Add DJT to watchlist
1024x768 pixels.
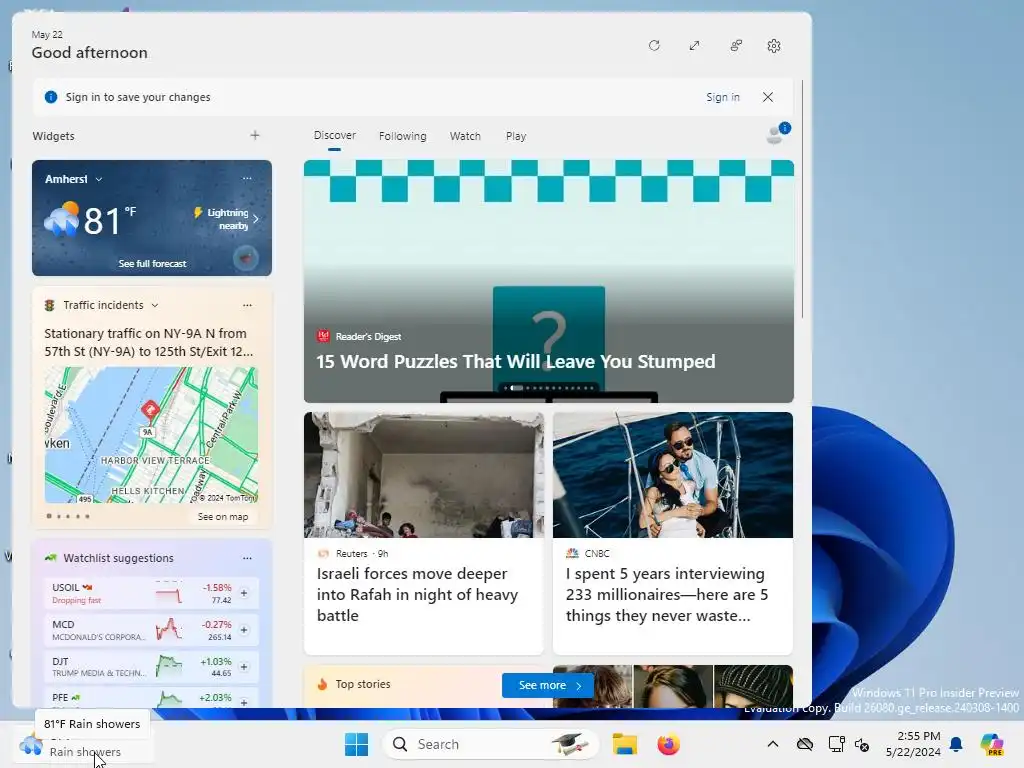coord(244,667)
